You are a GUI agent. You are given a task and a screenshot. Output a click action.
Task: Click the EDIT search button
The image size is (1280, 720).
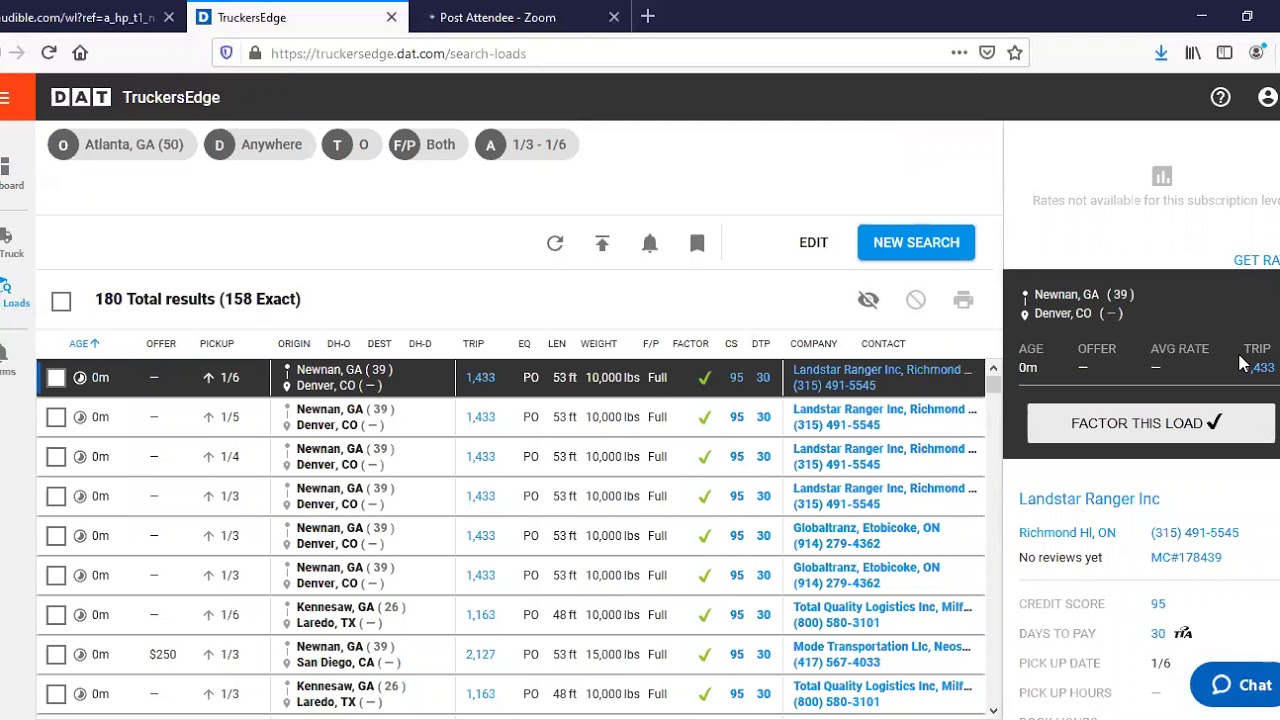[x=813, y=243]
